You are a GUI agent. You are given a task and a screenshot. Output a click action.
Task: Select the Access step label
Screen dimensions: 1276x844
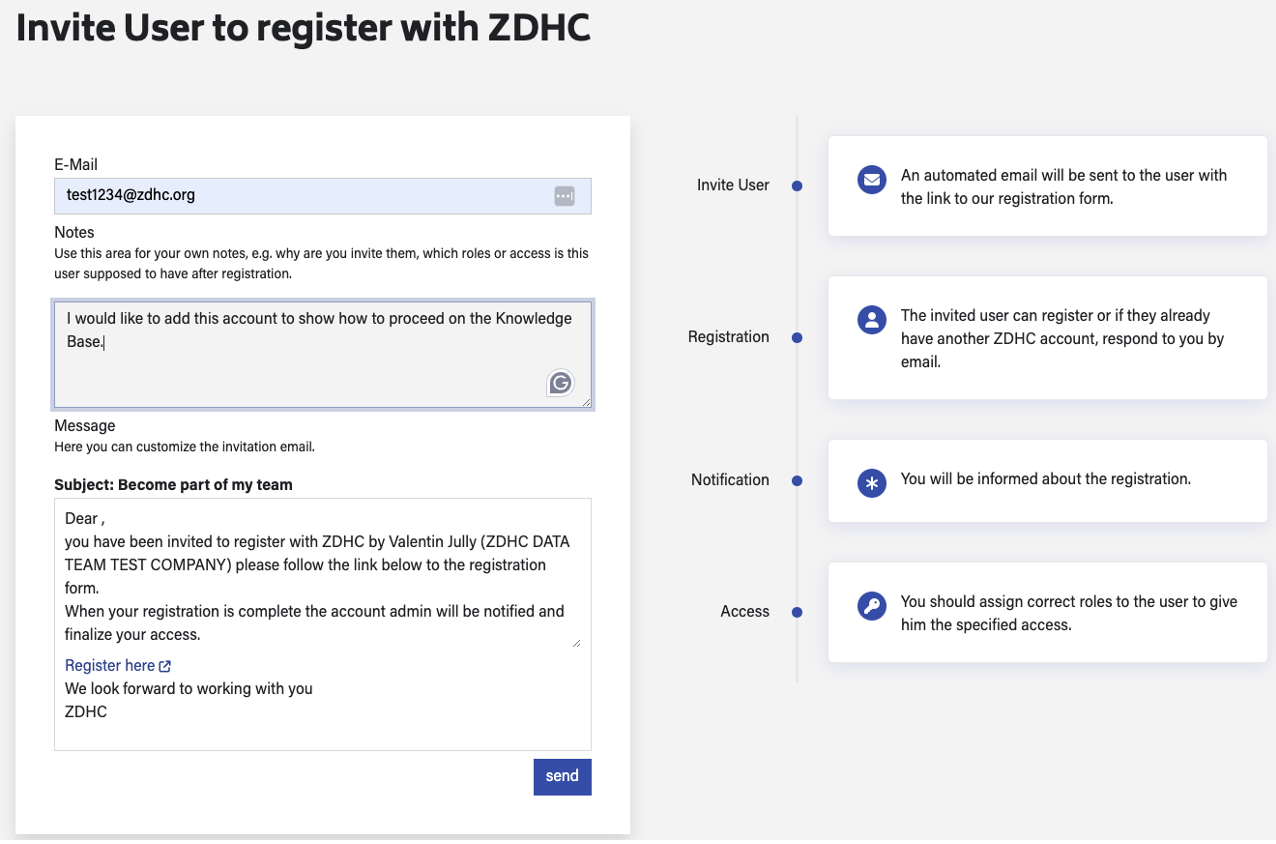[x=745, y=612]
